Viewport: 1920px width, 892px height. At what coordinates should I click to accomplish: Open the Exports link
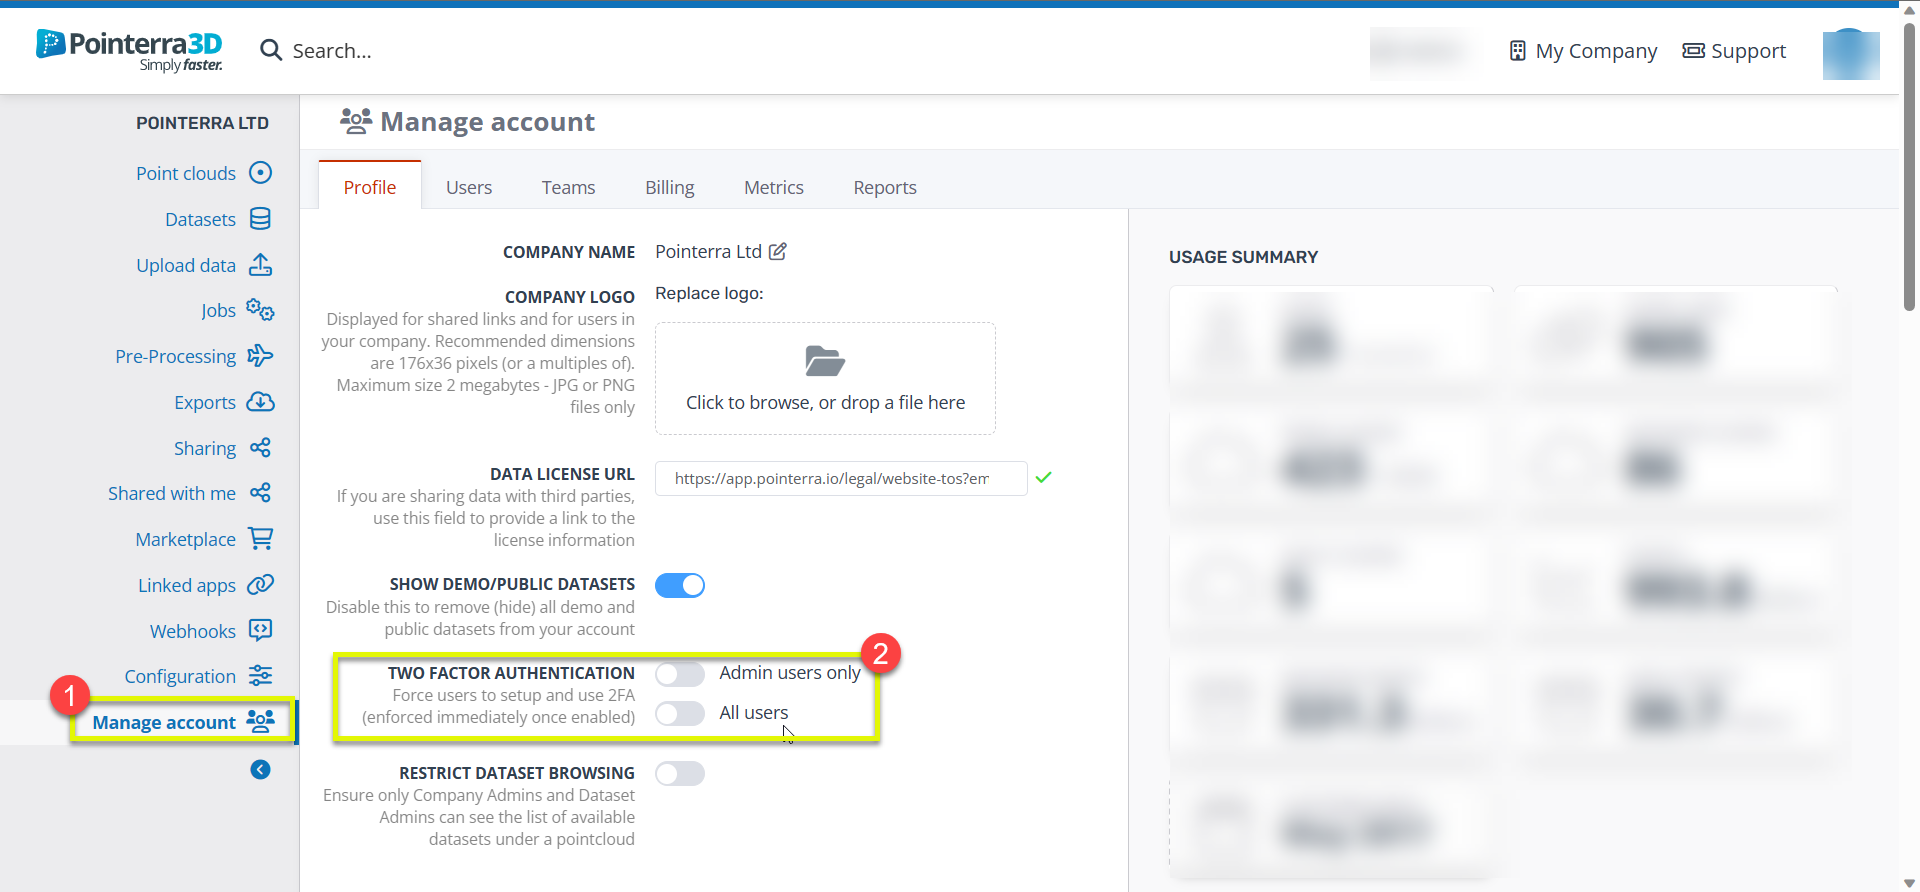[205, 402]
